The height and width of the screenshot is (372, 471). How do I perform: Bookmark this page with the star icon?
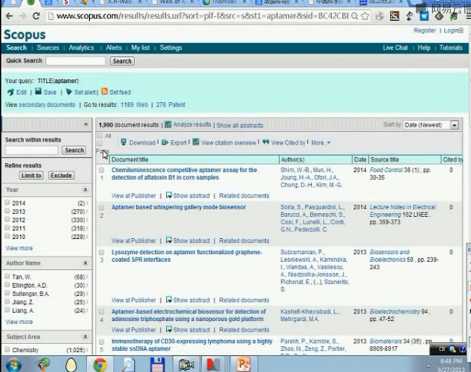pos(365,16)
